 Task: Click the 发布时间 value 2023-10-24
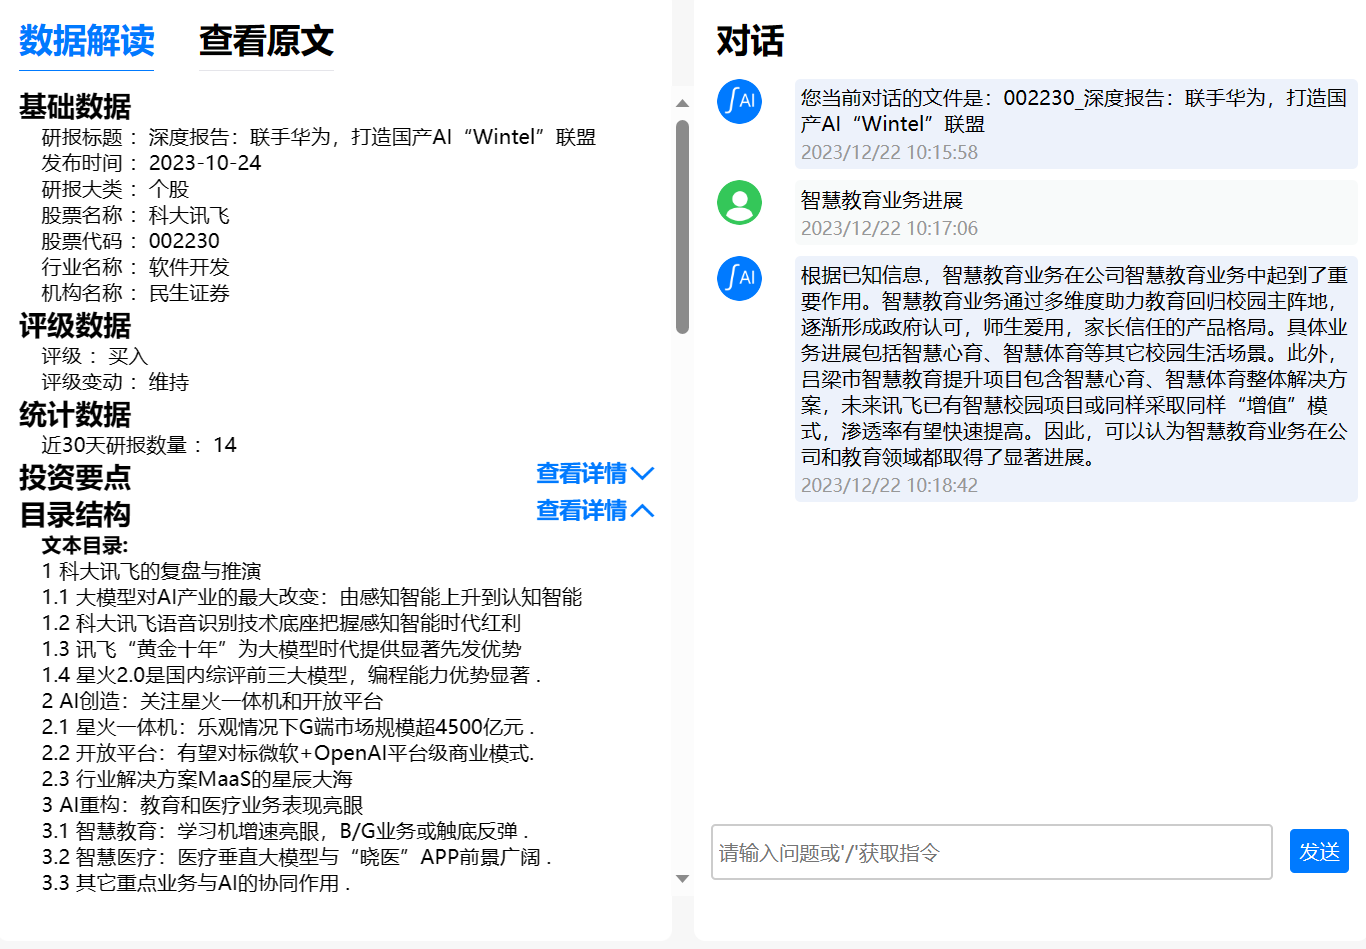tap(205, 163)
